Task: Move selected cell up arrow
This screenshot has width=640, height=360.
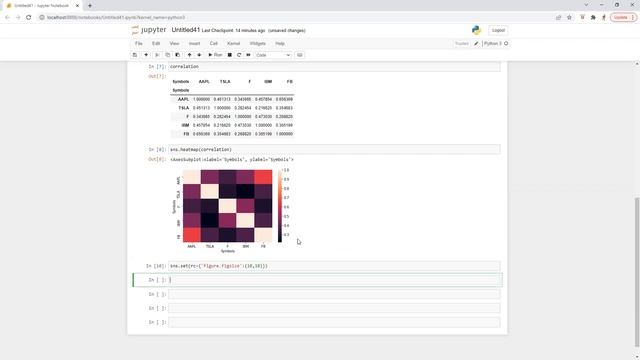Action: [189, 55]
